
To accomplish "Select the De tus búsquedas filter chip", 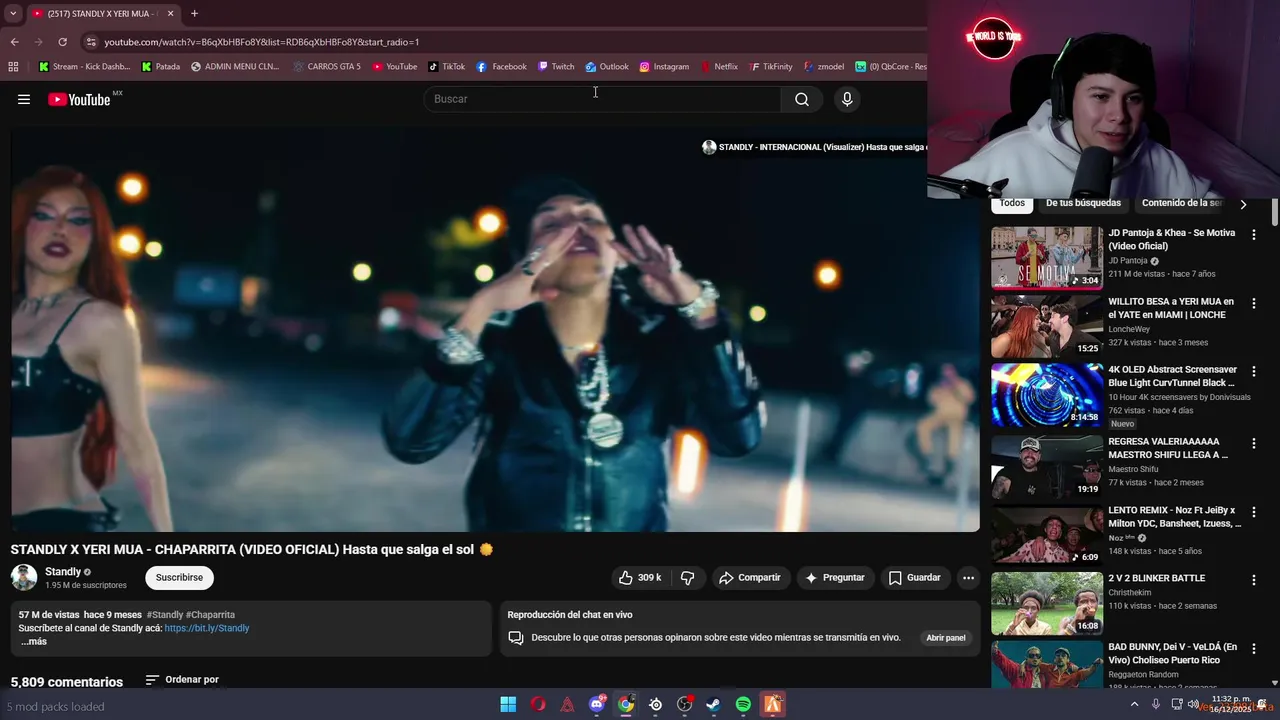I will point(1083,203).
